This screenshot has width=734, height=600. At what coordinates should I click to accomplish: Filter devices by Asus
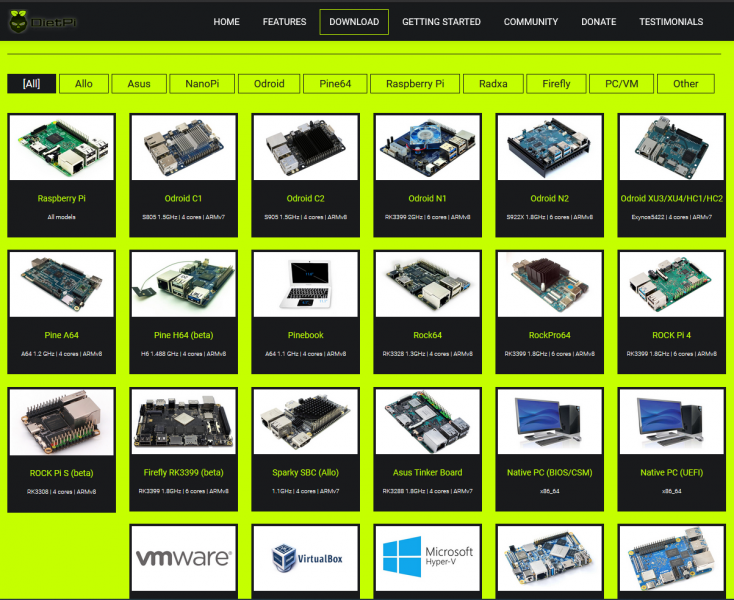139,84
